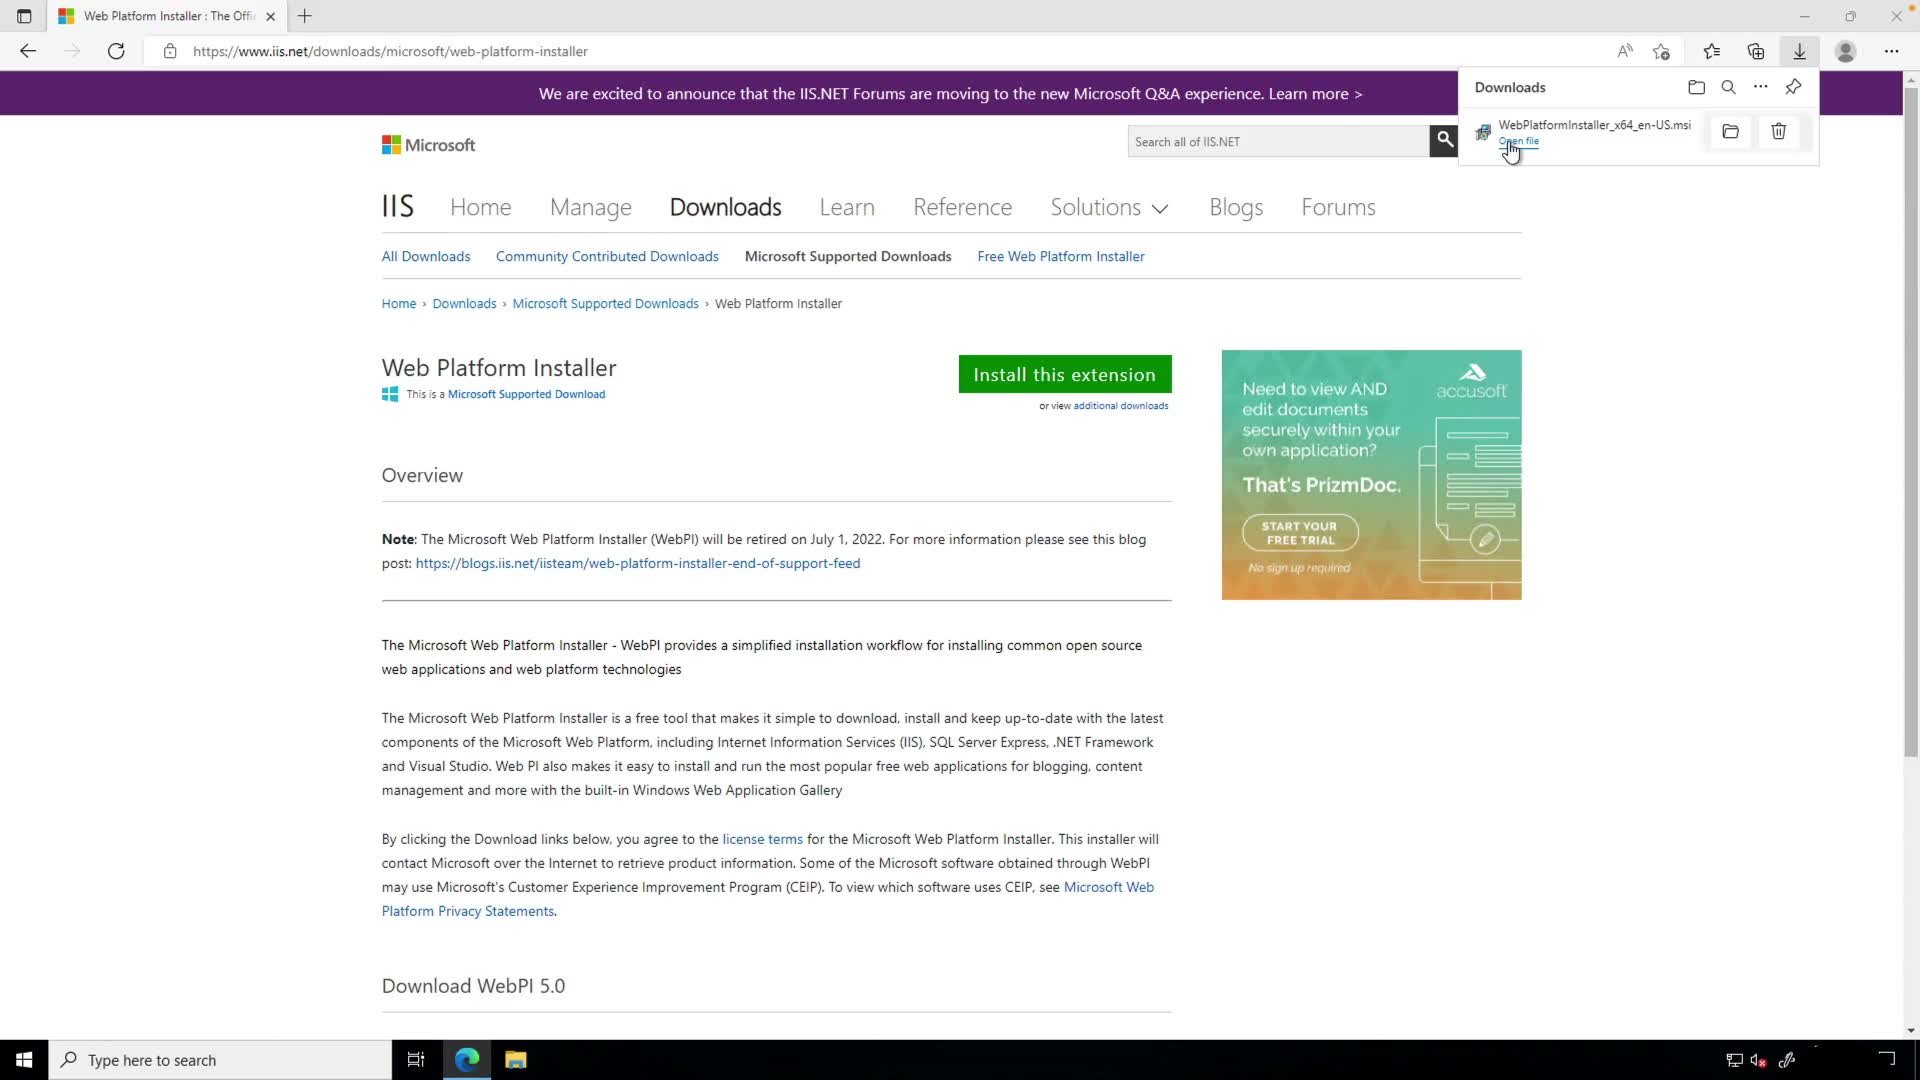Switch to the Learn nav tab

pos(846,207)
